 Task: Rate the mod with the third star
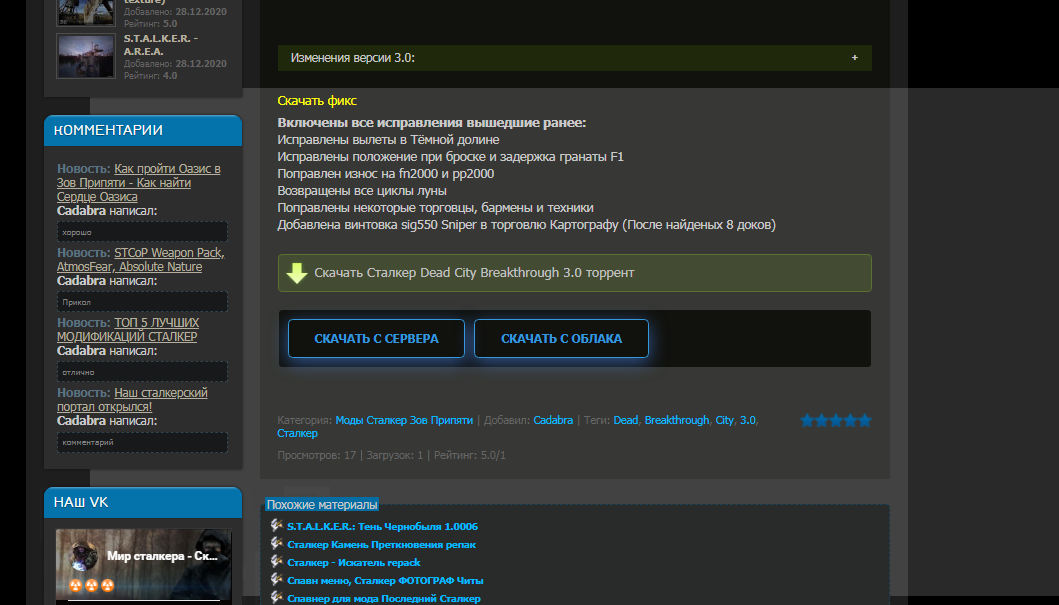coord(835,421)
